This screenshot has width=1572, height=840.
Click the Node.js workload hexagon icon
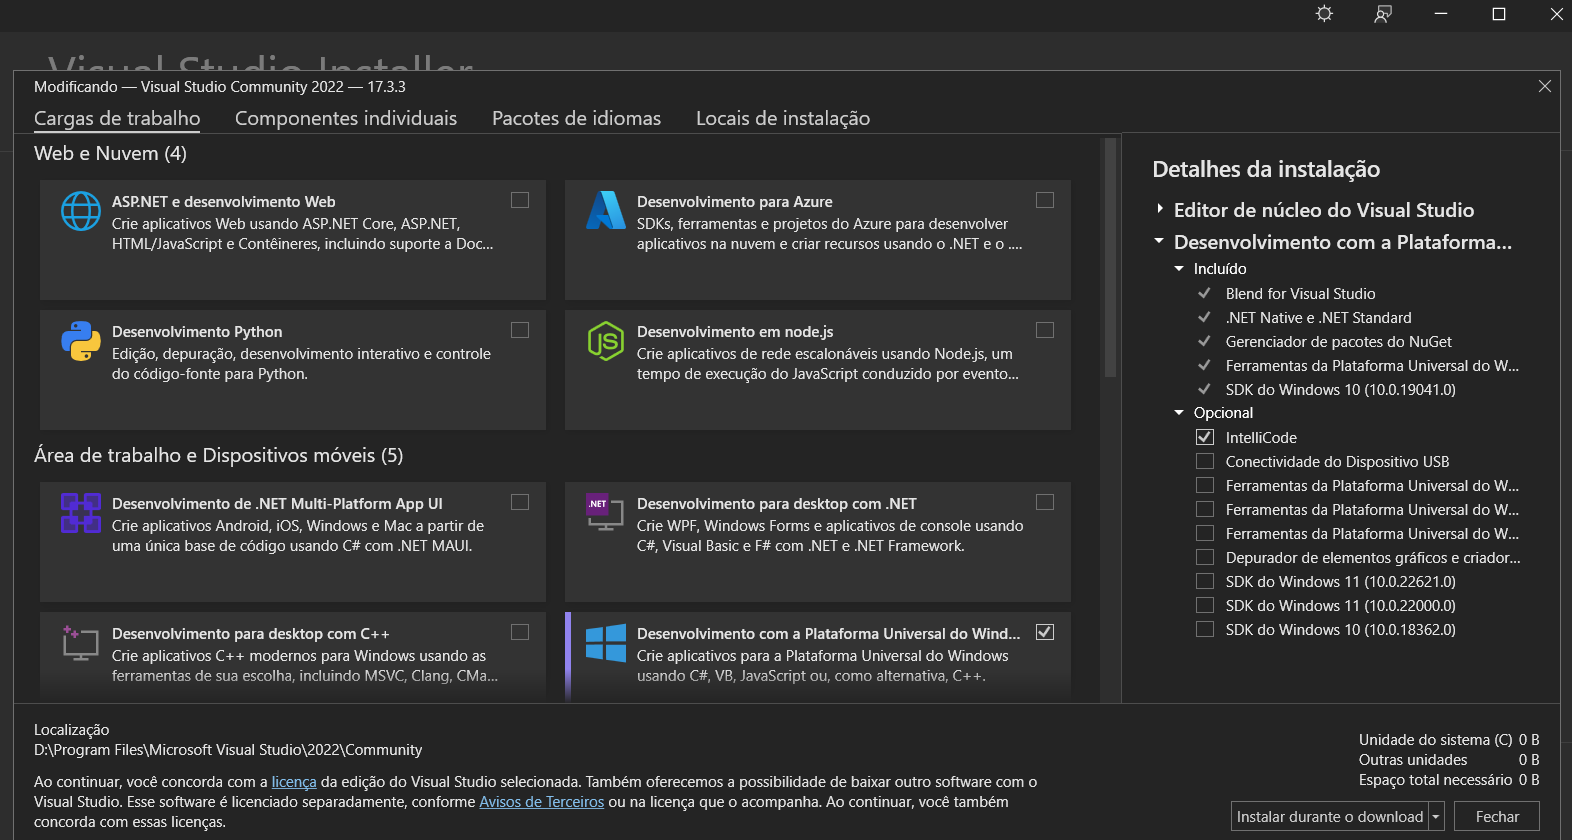tap(606, 341)
